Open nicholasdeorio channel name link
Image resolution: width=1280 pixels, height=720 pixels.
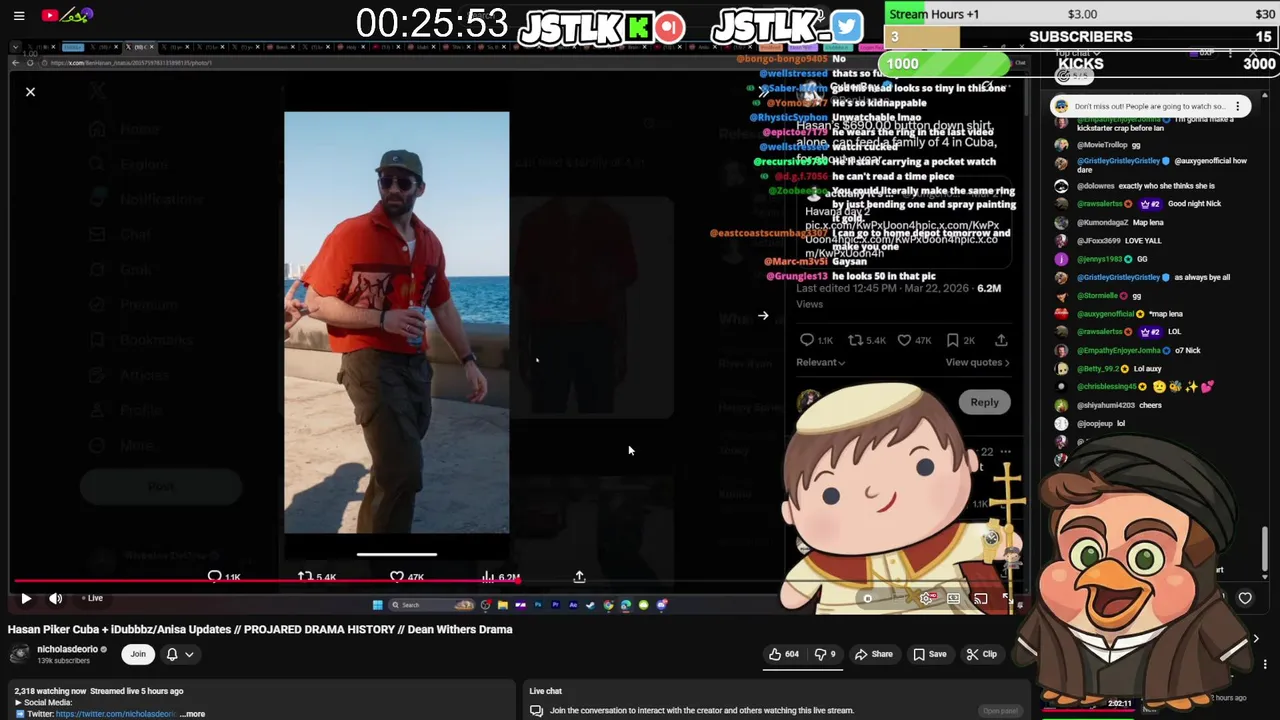pyautogui.click(x=68, y=649)
